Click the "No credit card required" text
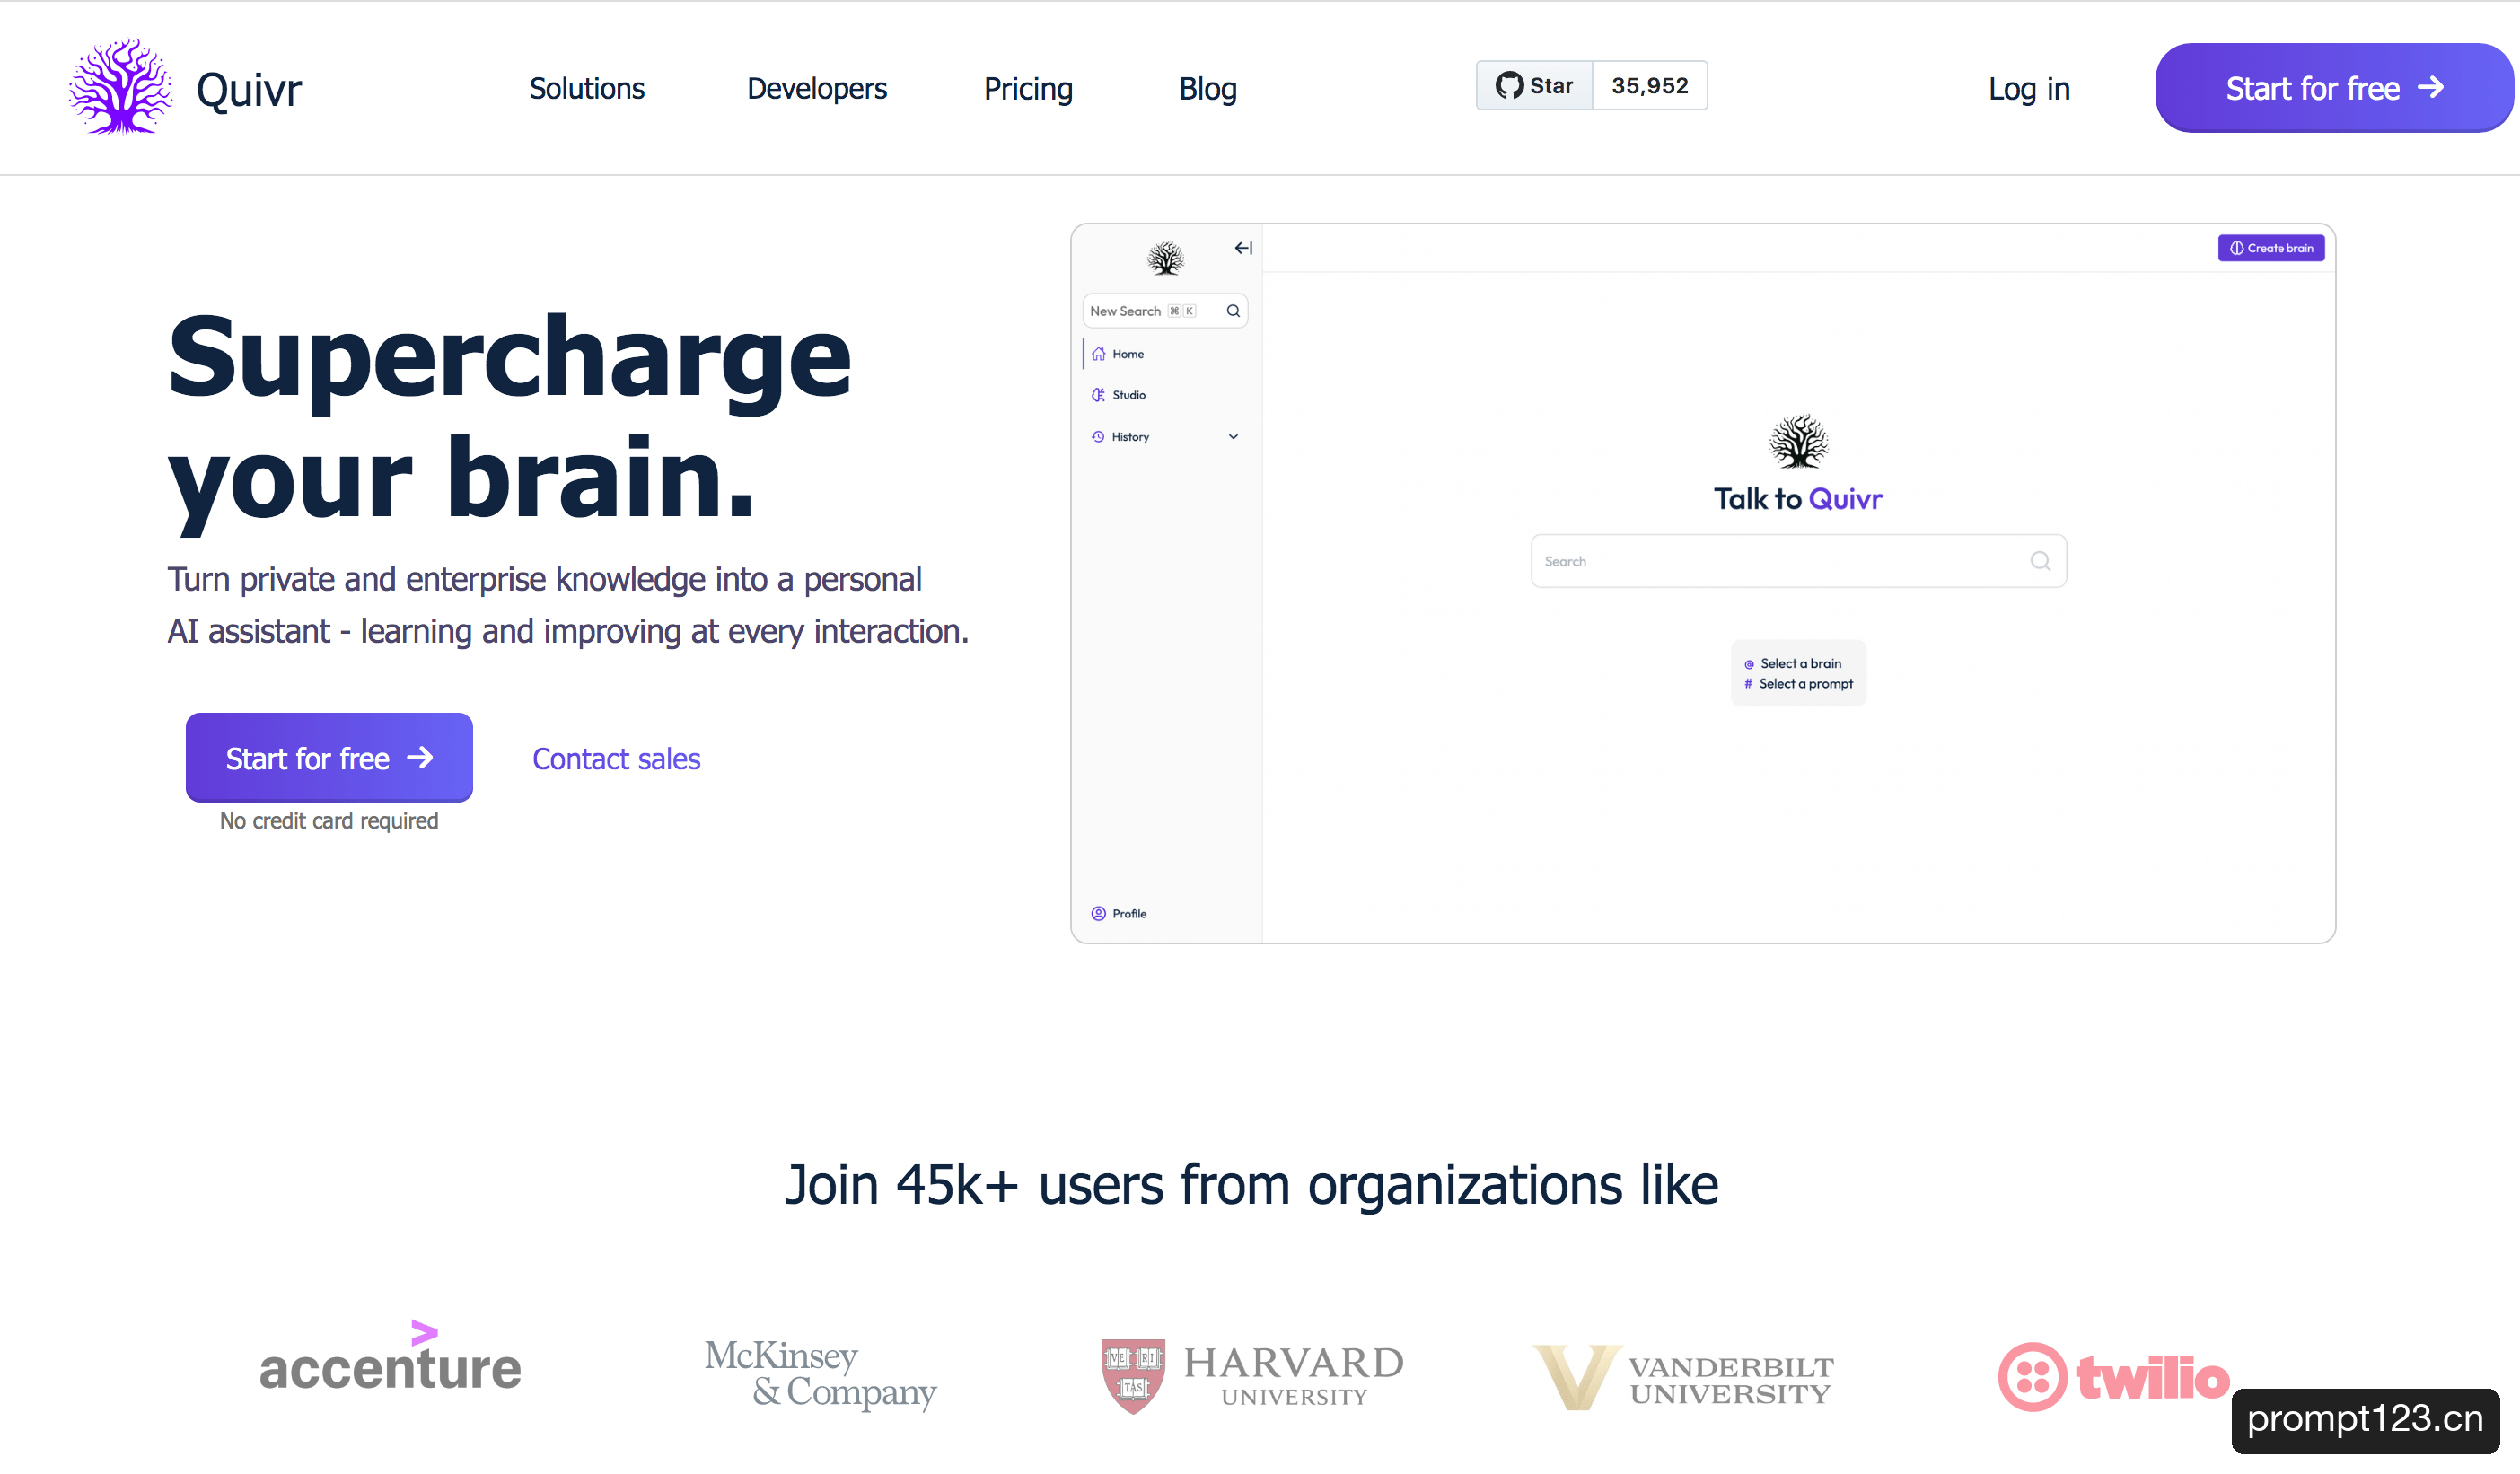Image resolution: width=2520 pixels, height=1474 pixels. (329, 821)
